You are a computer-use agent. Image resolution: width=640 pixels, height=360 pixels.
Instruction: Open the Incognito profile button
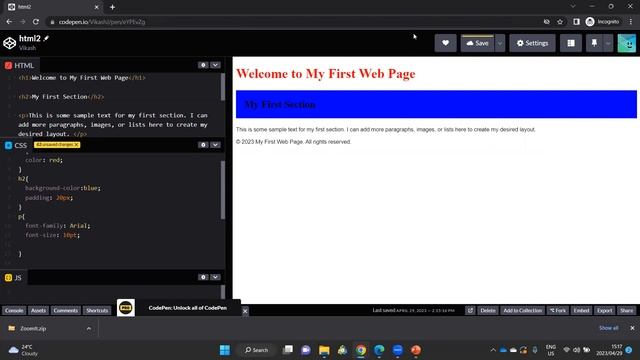602,22
